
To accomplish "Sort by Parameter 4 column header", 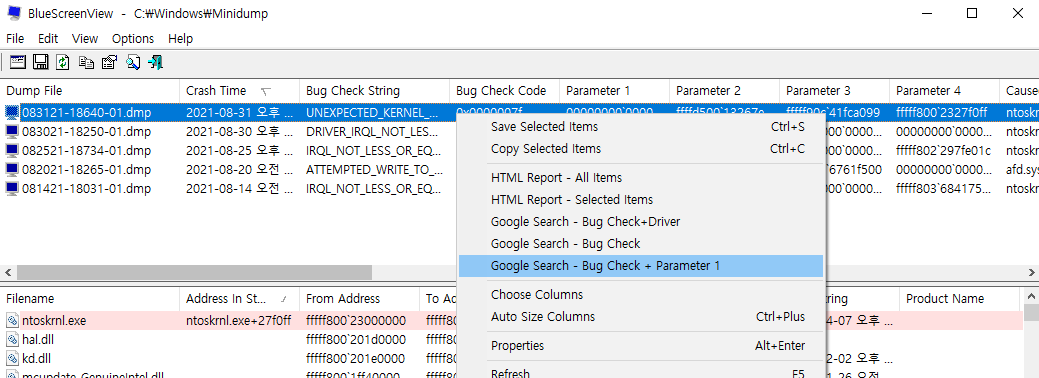I will [x=944, y=91].
